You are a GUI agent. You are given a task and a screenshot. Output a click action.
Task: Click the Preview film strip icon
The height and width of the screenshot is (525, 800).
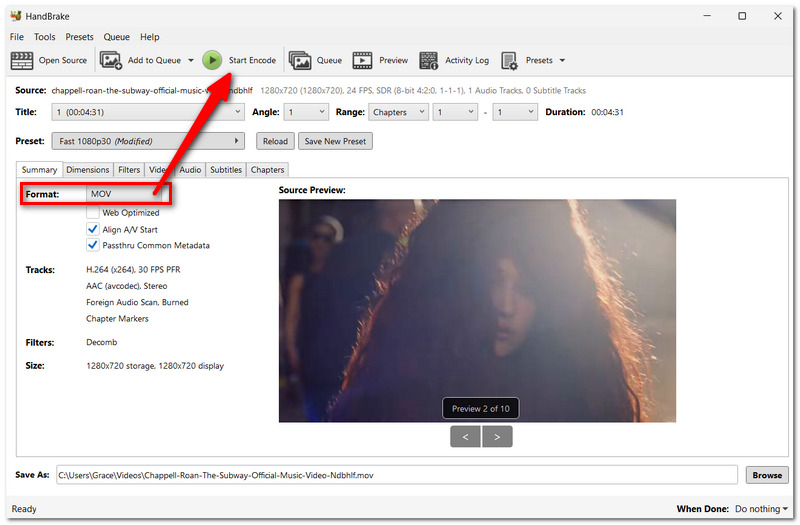[362, 60]
